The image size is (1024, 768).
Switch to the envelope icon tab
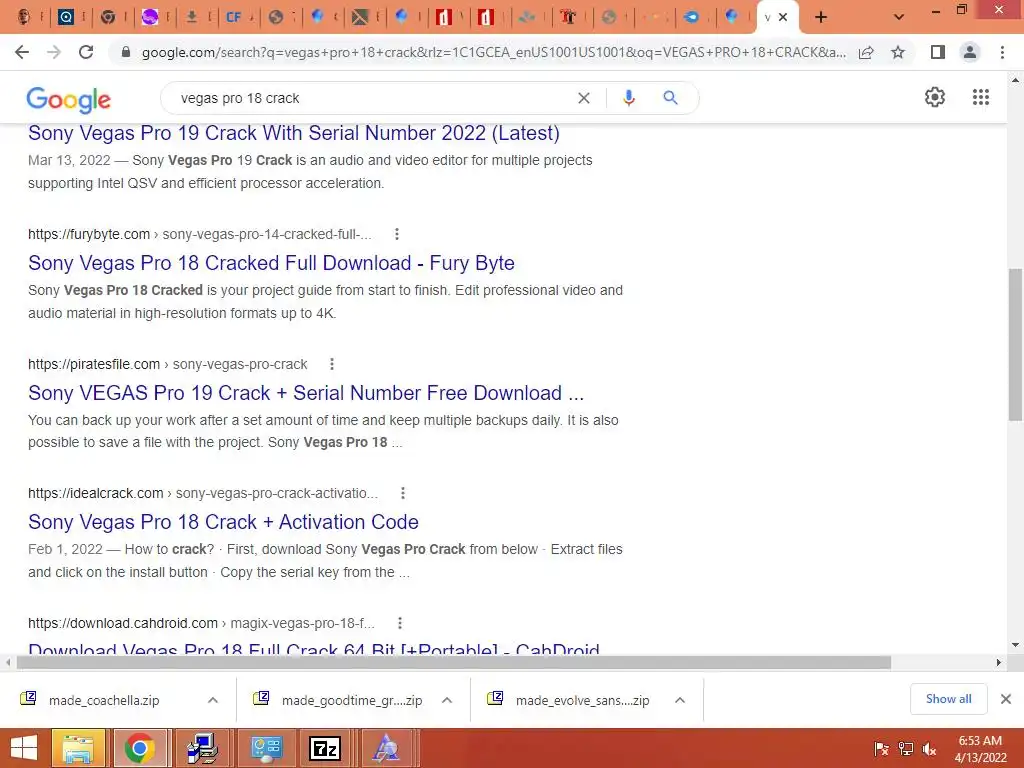coord(359,18)
